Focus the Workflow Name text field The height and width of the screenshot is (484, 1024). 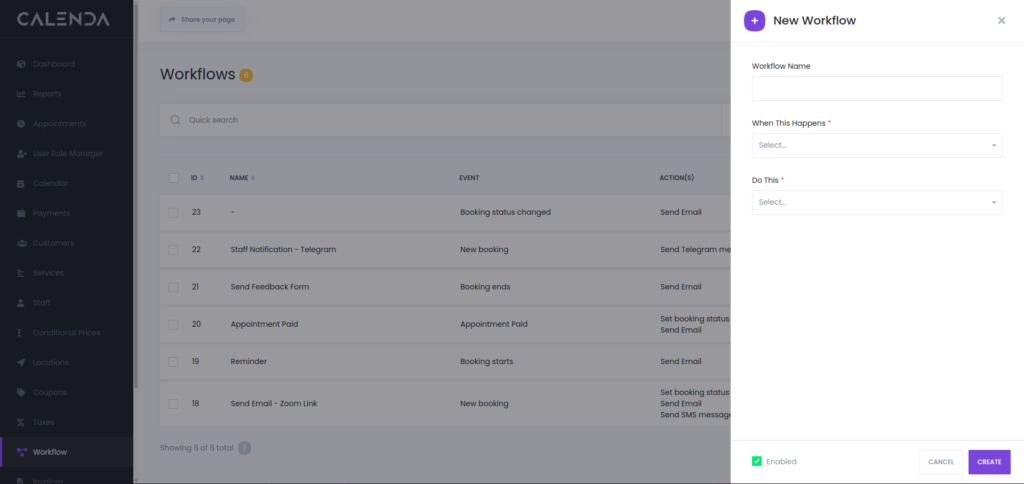coord(876,89)
